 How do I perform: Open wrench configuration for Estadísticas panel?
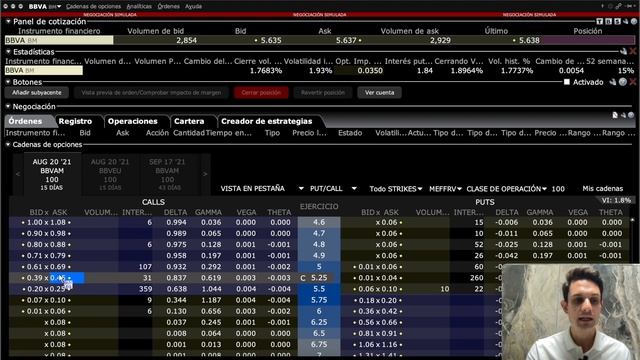pyautogui.click(x=623, y=51)
